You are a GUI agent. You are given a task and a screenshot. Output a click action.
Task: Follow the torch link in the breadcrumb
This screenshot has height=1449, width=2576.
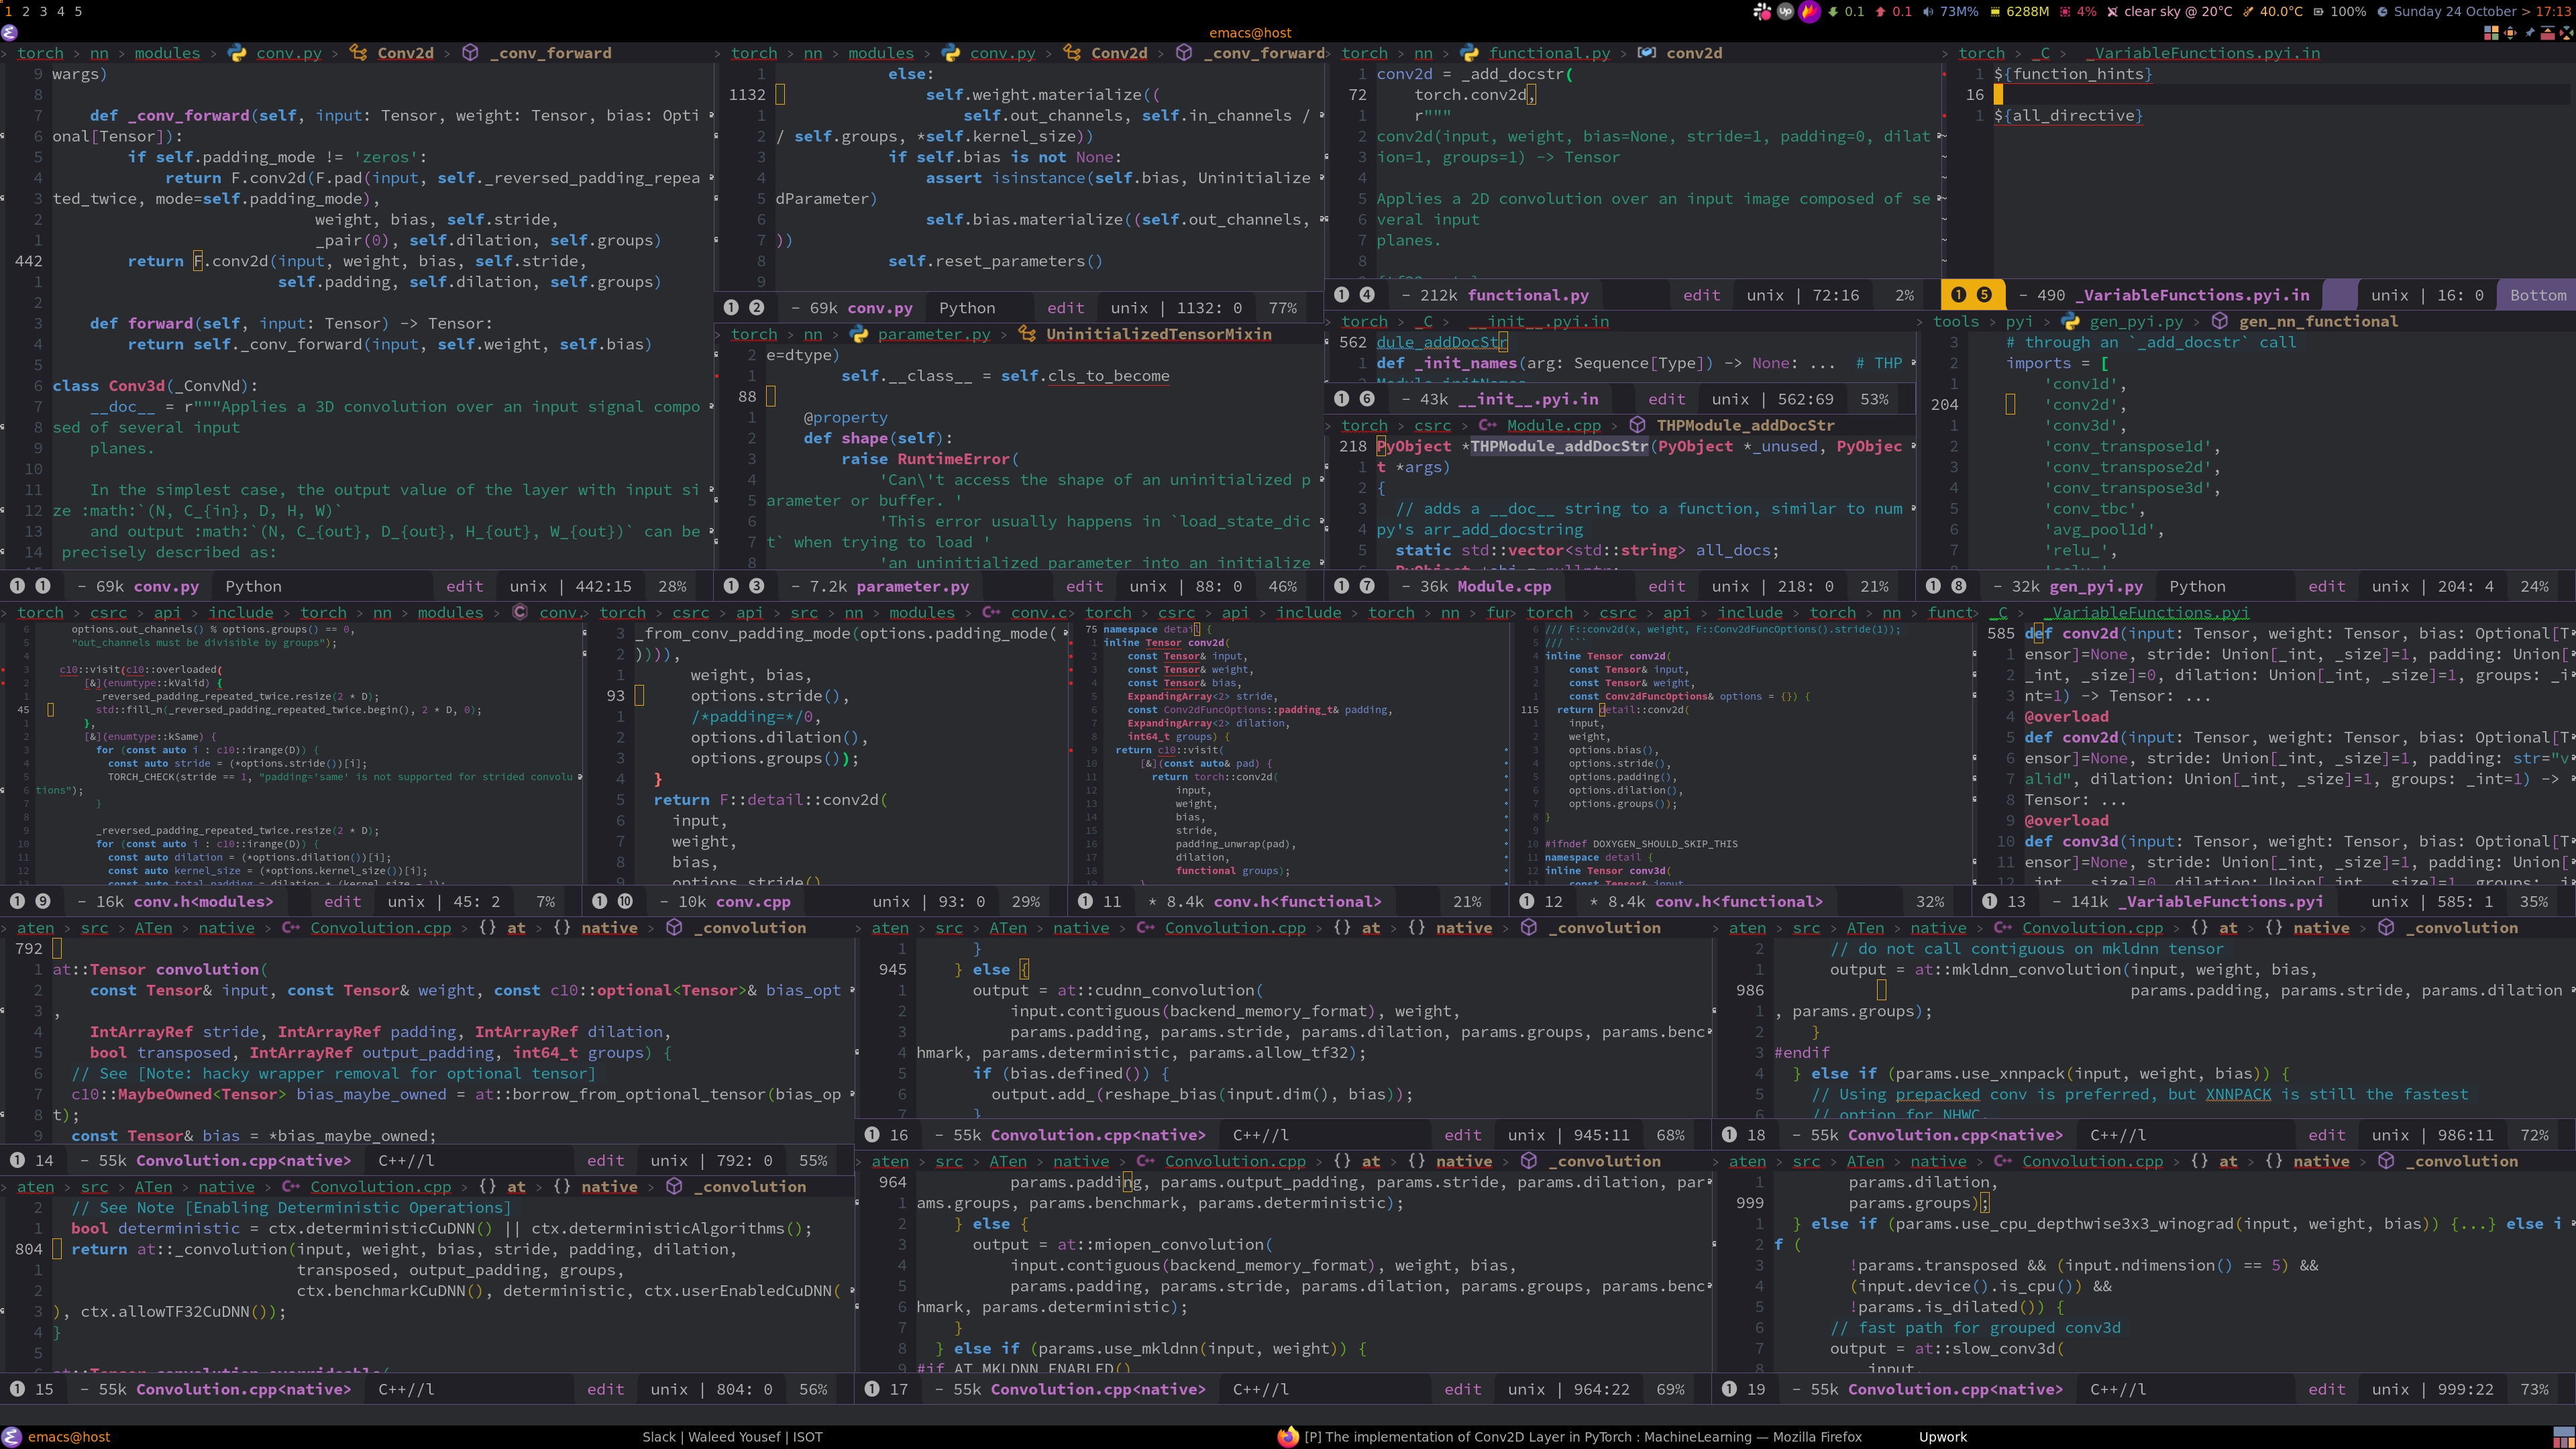(x=41, y=53)
